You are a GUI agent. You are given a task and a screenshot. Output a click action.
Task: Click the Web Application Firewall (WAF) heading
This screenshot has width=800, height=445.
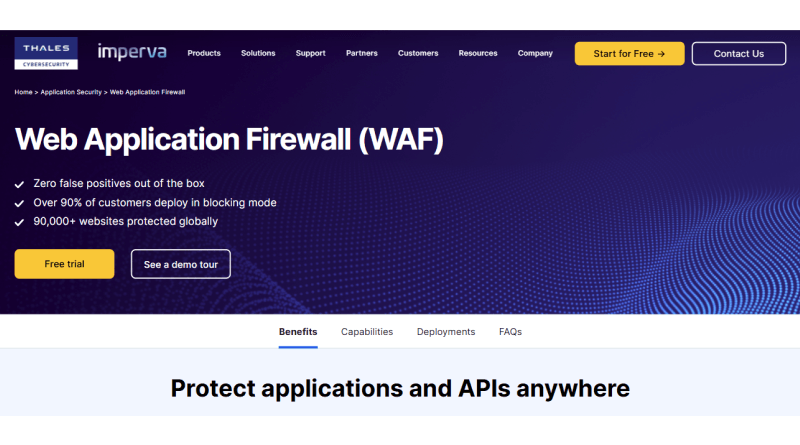pos(229,139)
